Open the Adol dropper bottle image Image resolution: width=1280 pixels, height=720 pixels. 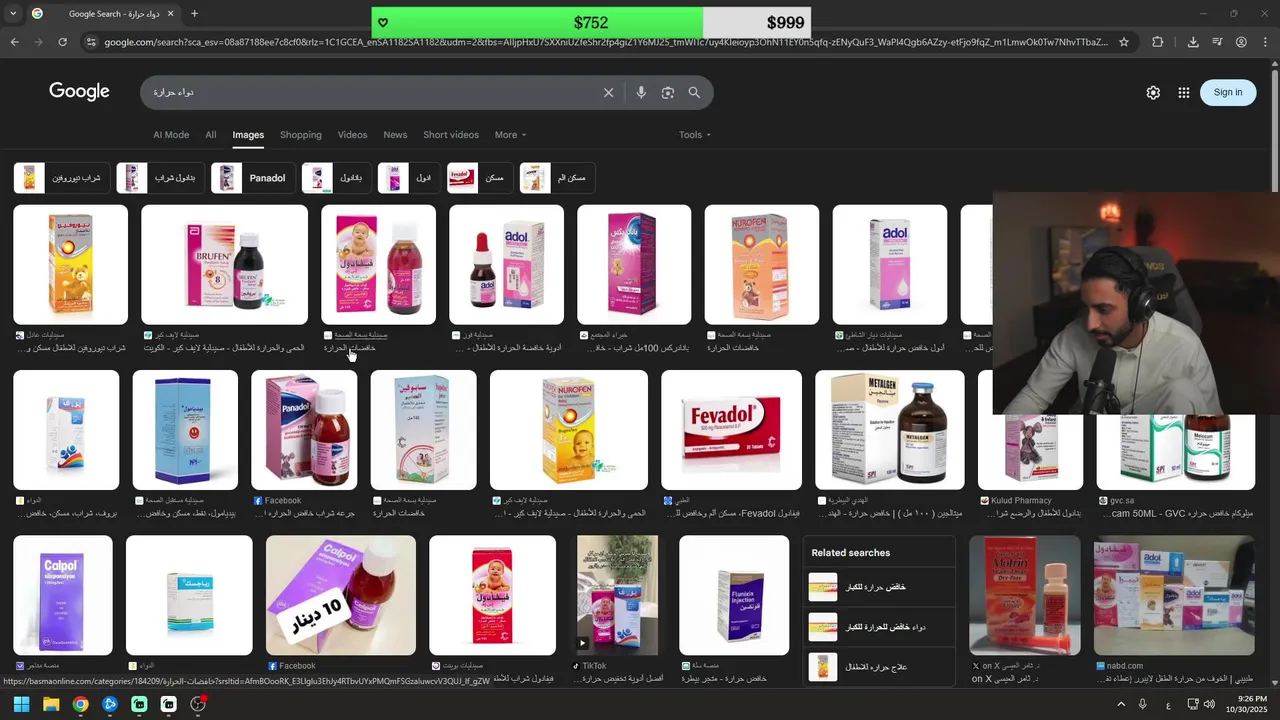coord(506,265)
